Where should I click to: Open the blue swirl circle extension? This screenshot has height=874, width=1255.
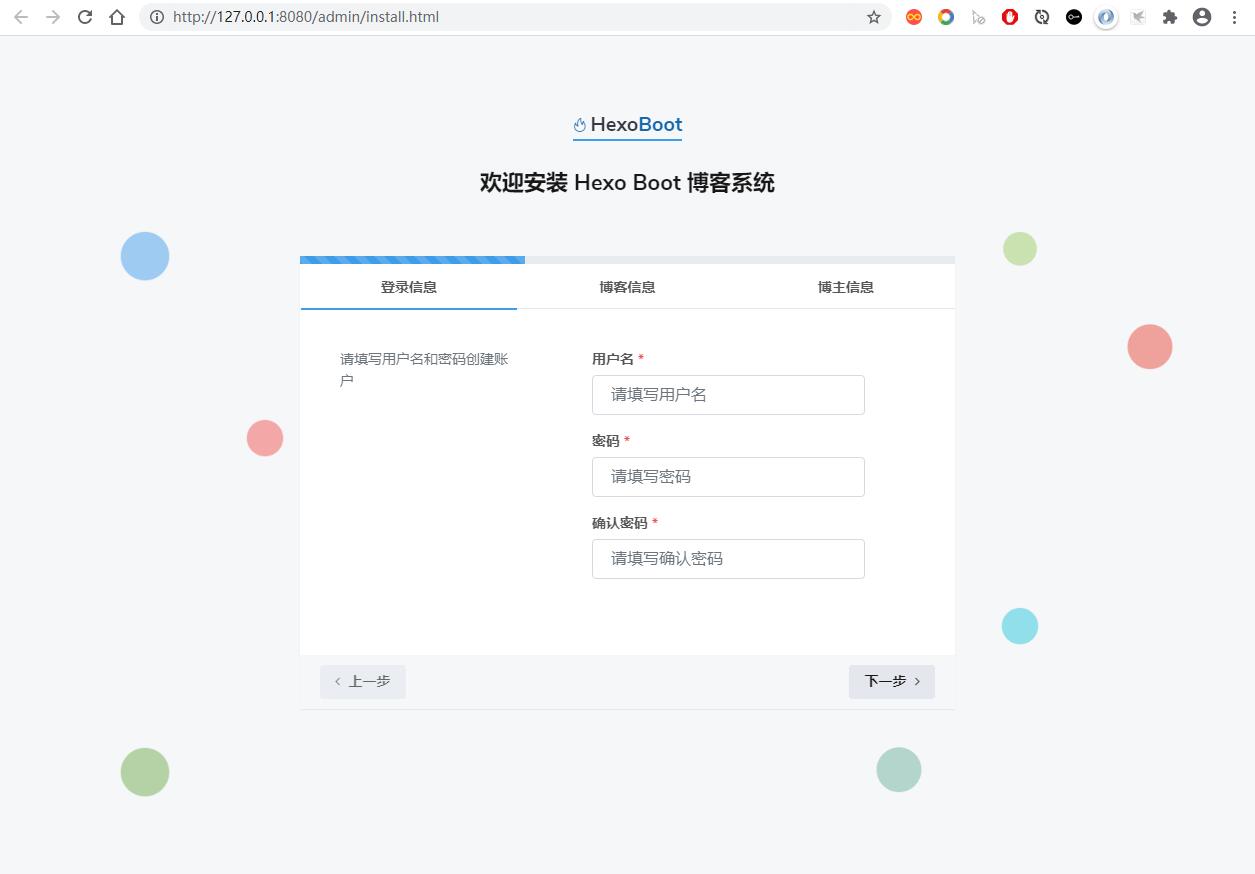(x=1106, y=17)
